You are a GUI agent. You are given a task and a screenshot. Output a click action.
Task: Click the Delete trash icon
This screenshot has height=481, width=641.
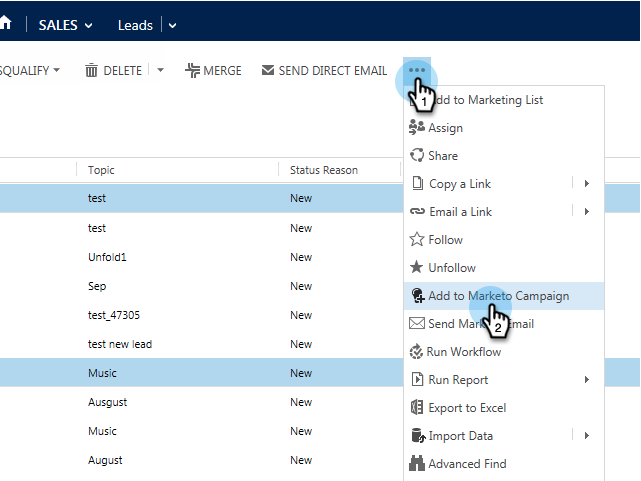91,70
